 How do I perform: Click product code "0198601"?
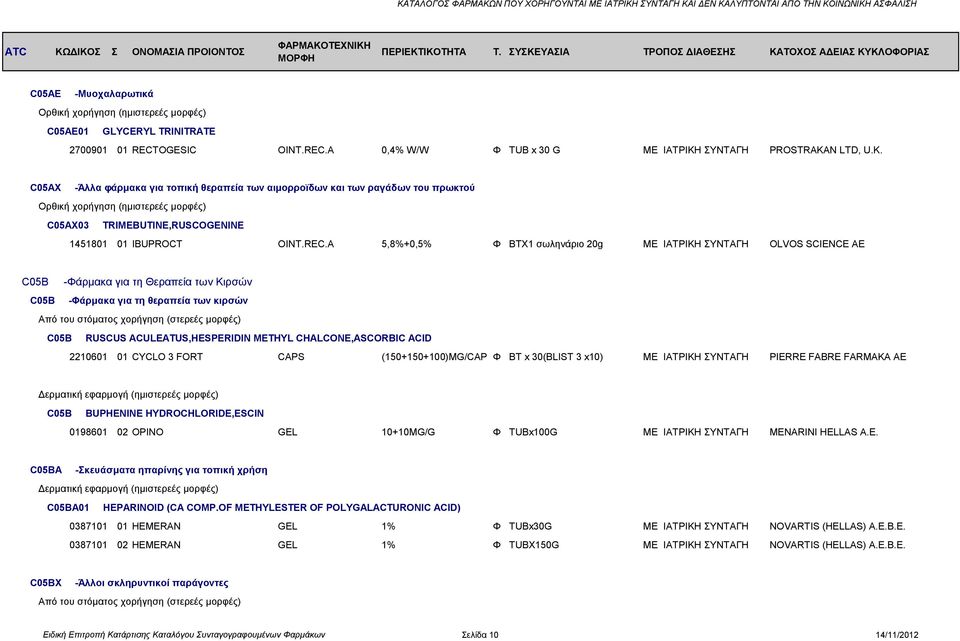click(x=88, y=432)
